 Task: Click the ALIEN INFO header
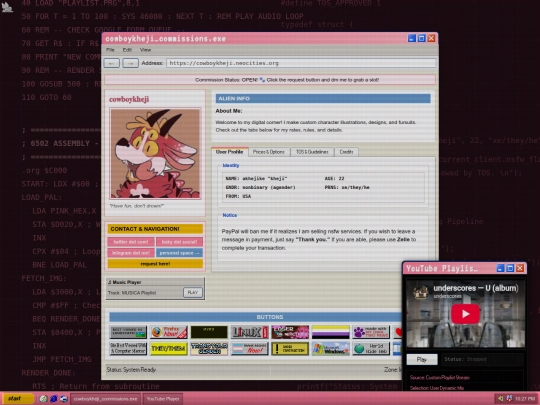point(323,98)
